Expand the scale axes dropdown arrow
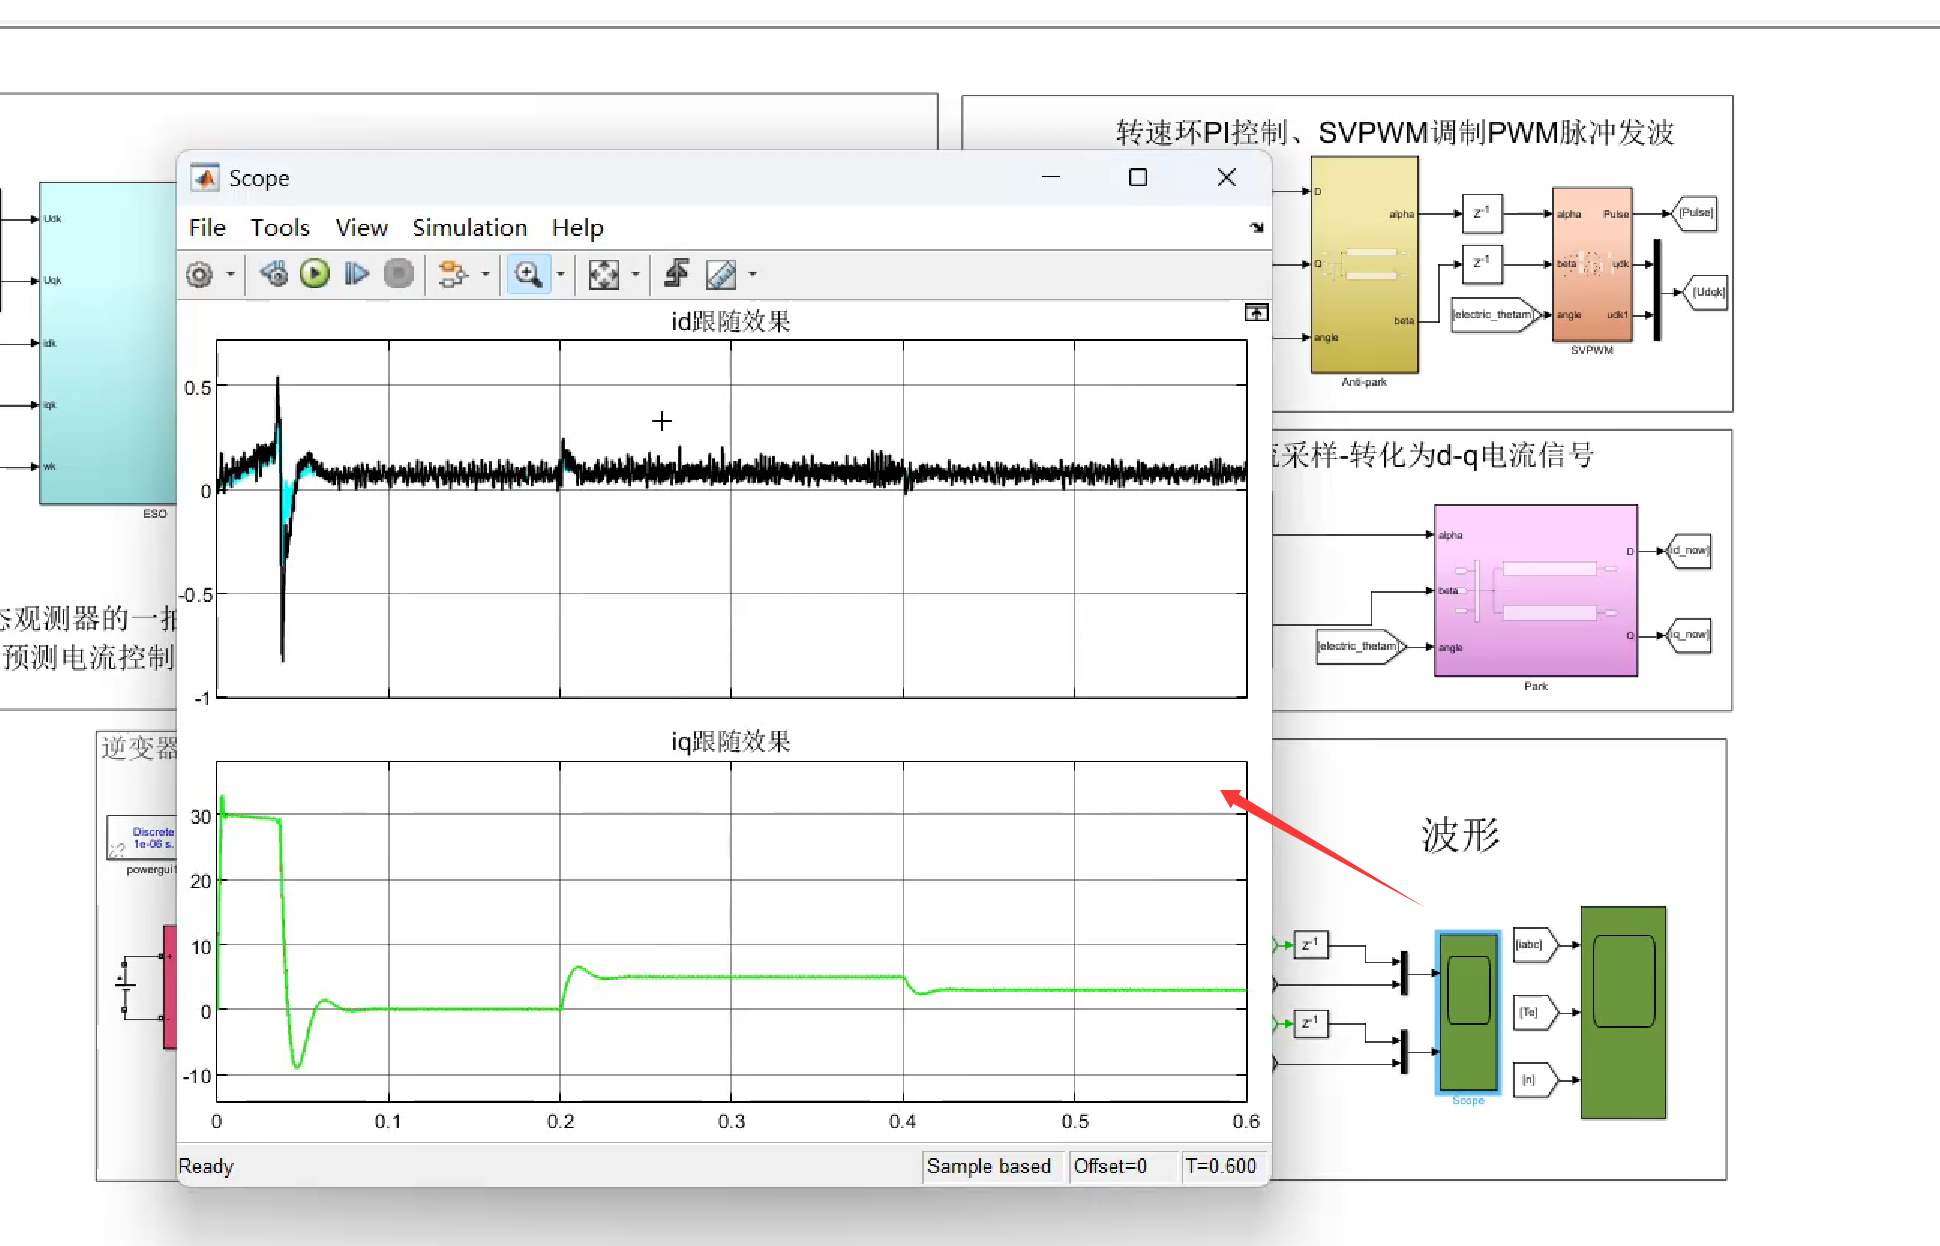 635,274
